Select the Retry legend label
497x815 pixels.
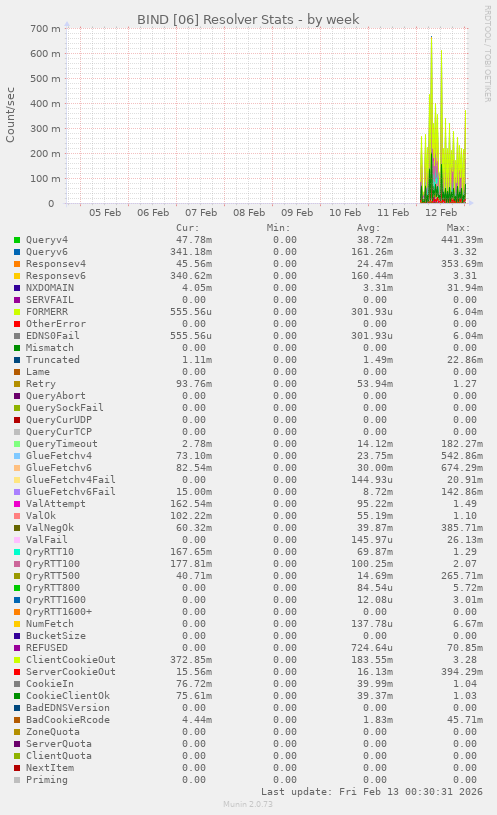pos(41,384)
